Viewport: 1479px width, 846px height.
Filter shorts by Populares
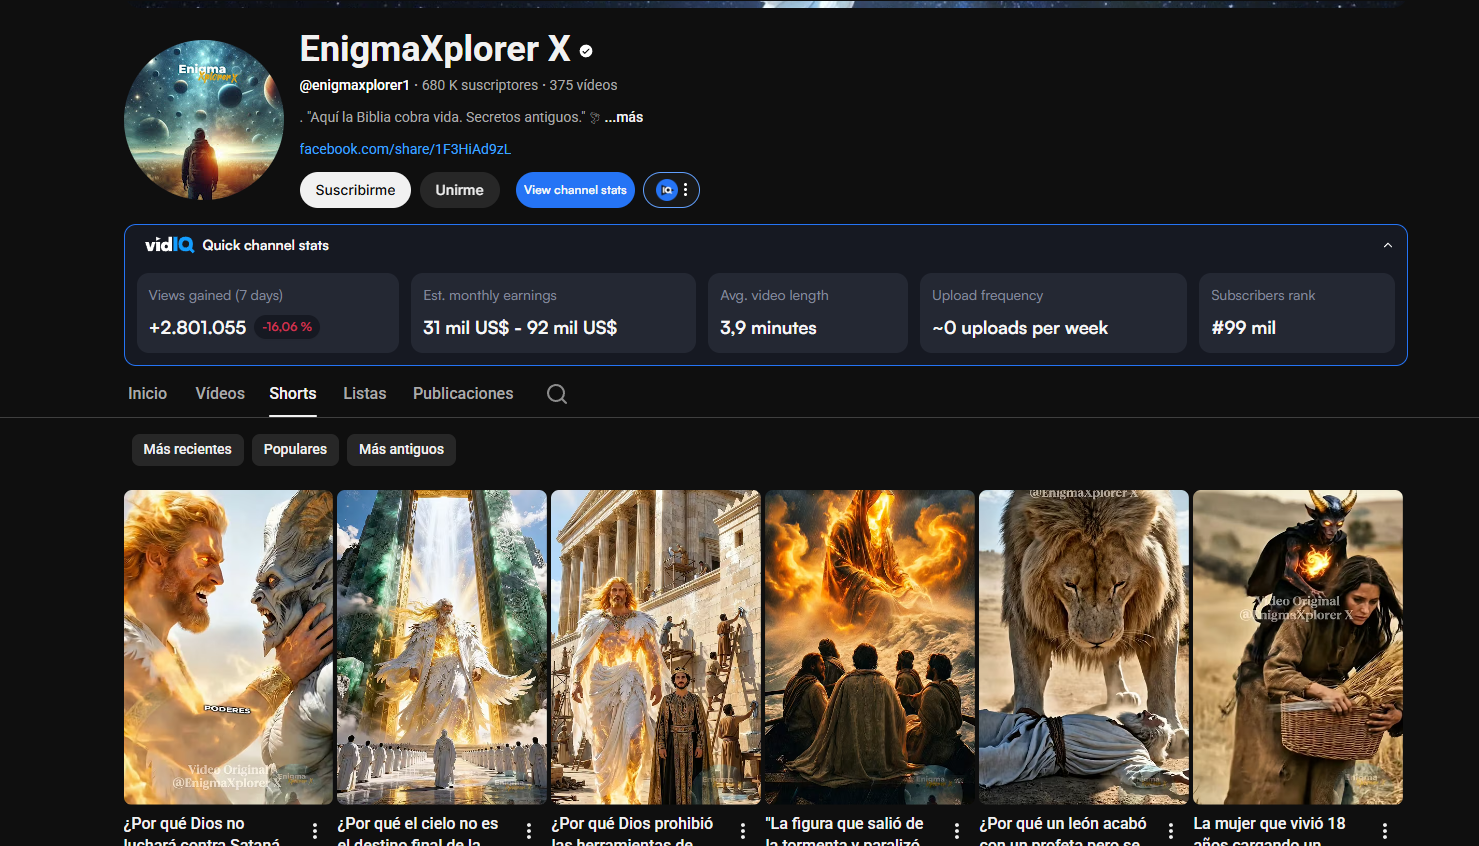click(295, 449)
